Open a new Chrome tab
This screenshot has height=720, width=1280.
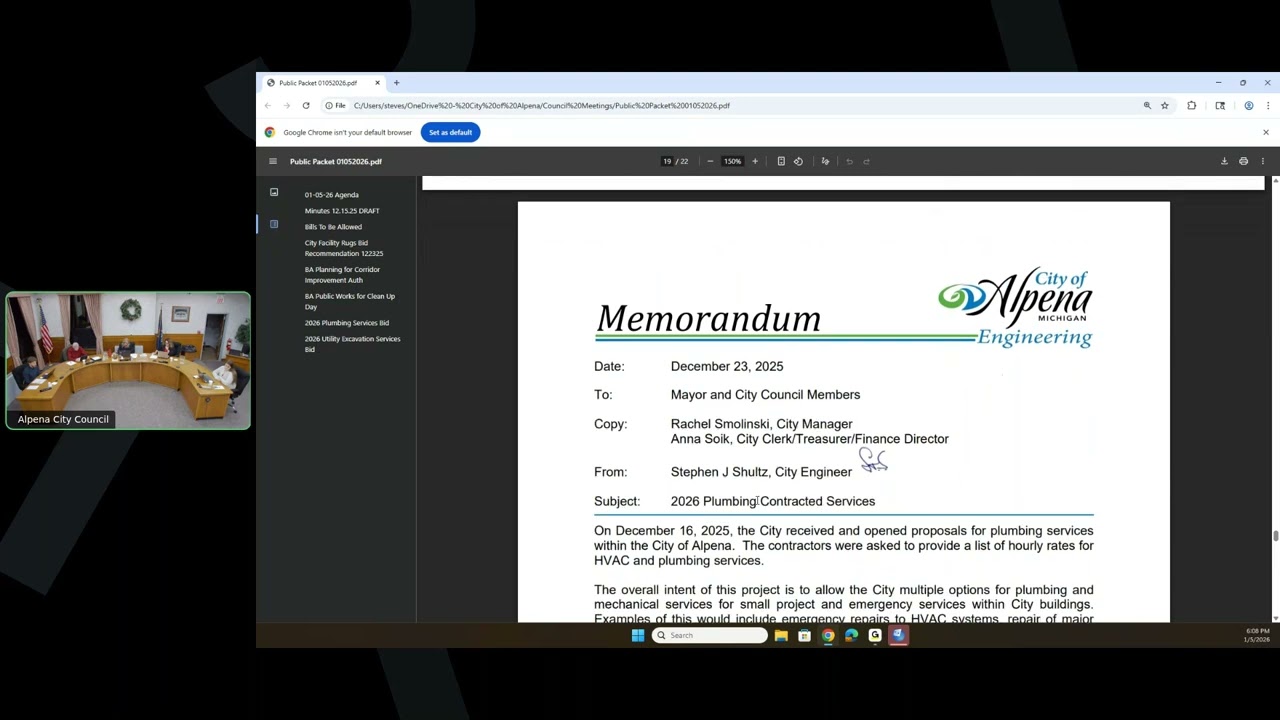[396, 83]
